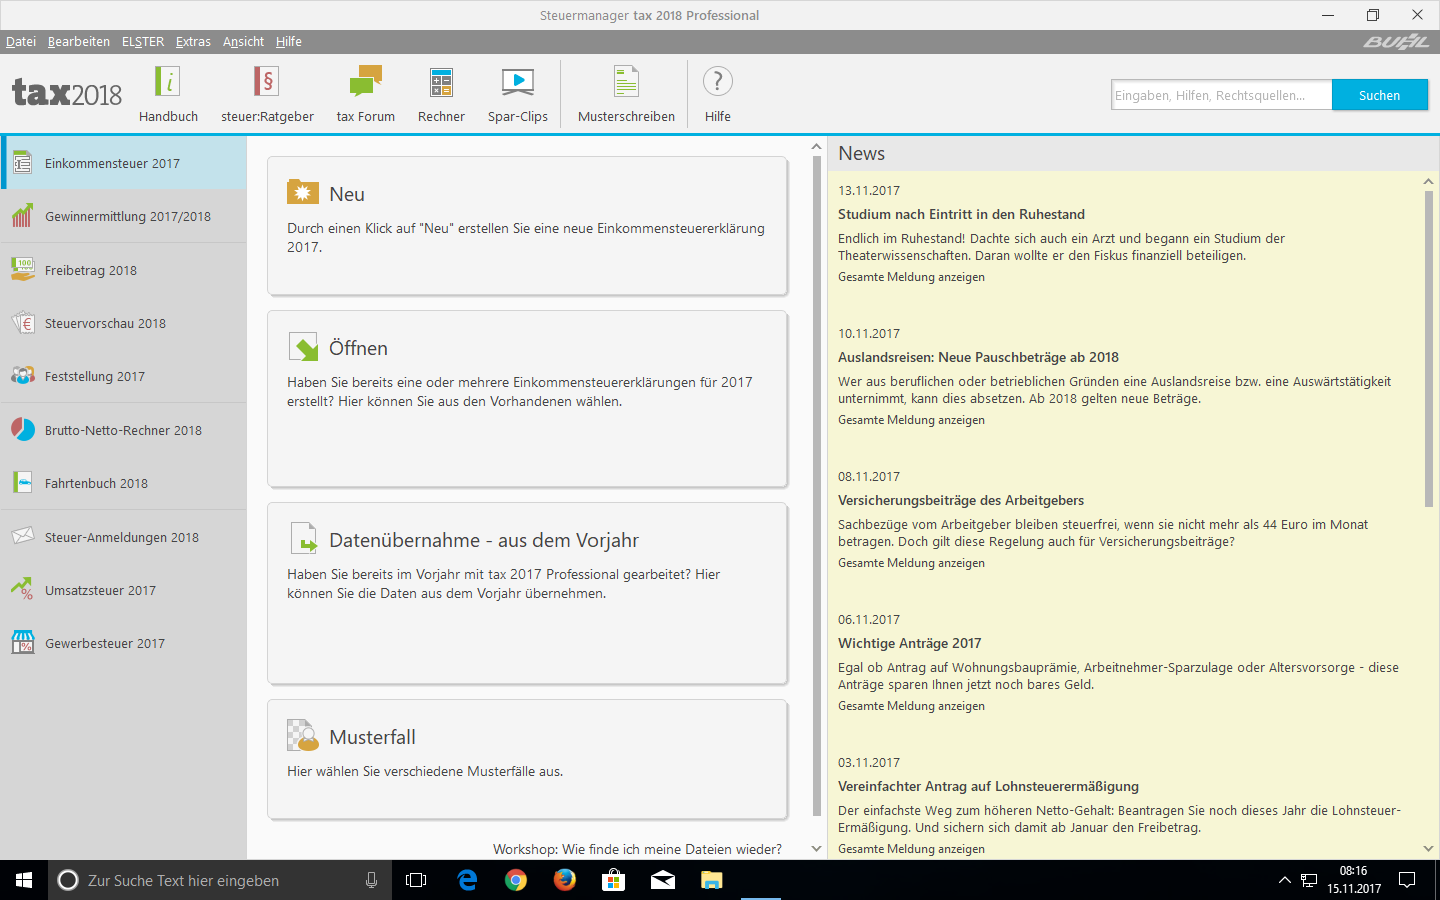Open the Bearbeiten menu
Screen dimensions: 1440x900
[x=79, y=41]
